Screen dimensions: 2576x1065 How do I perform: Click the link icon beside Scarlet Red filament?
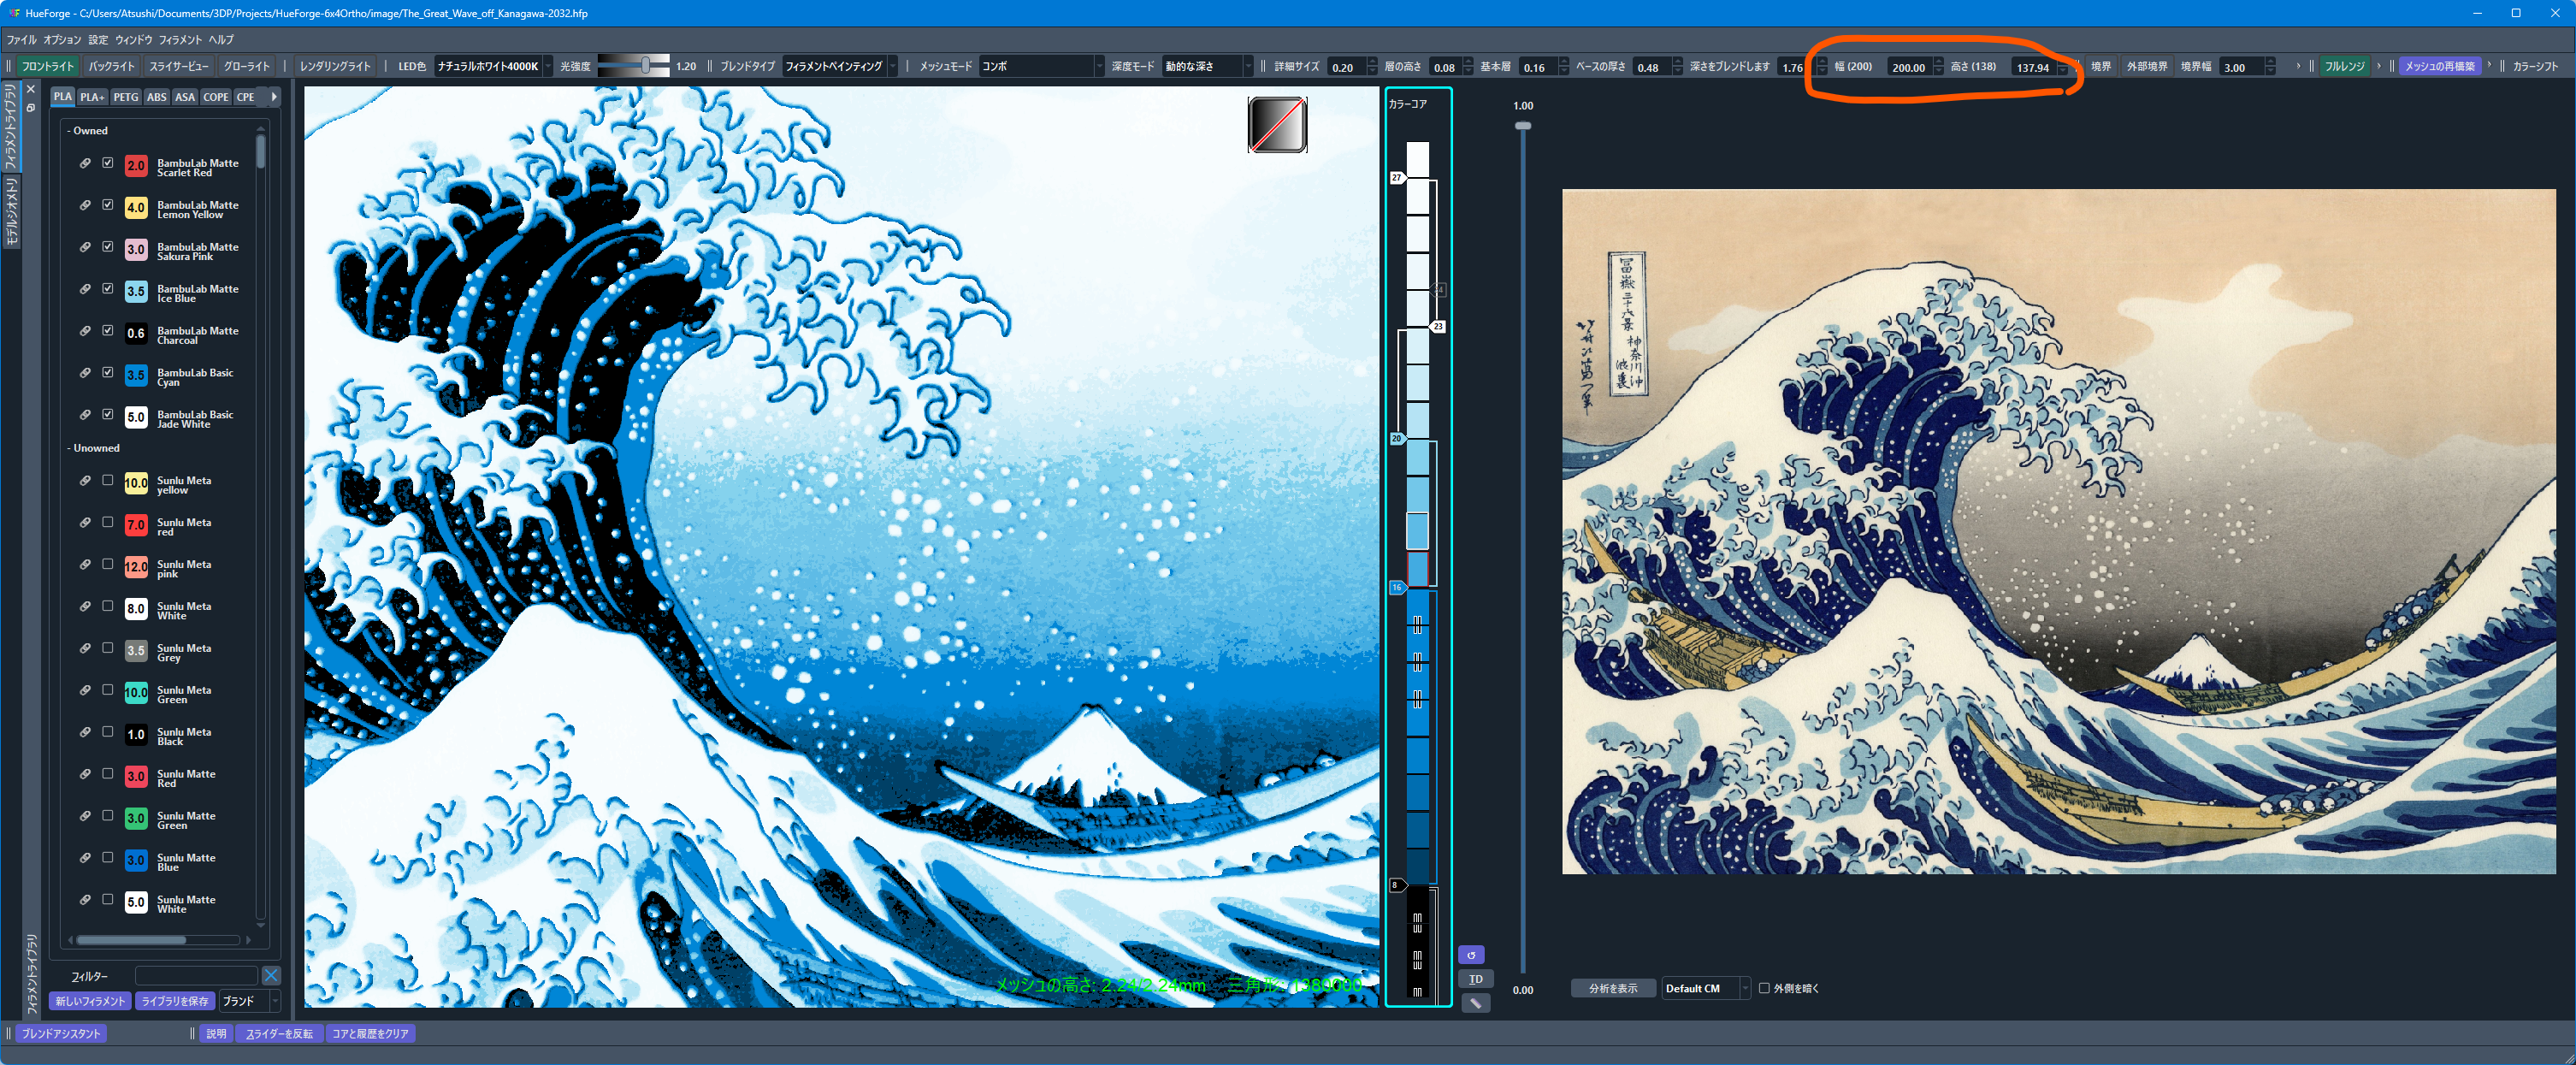(x=85, y=163)
